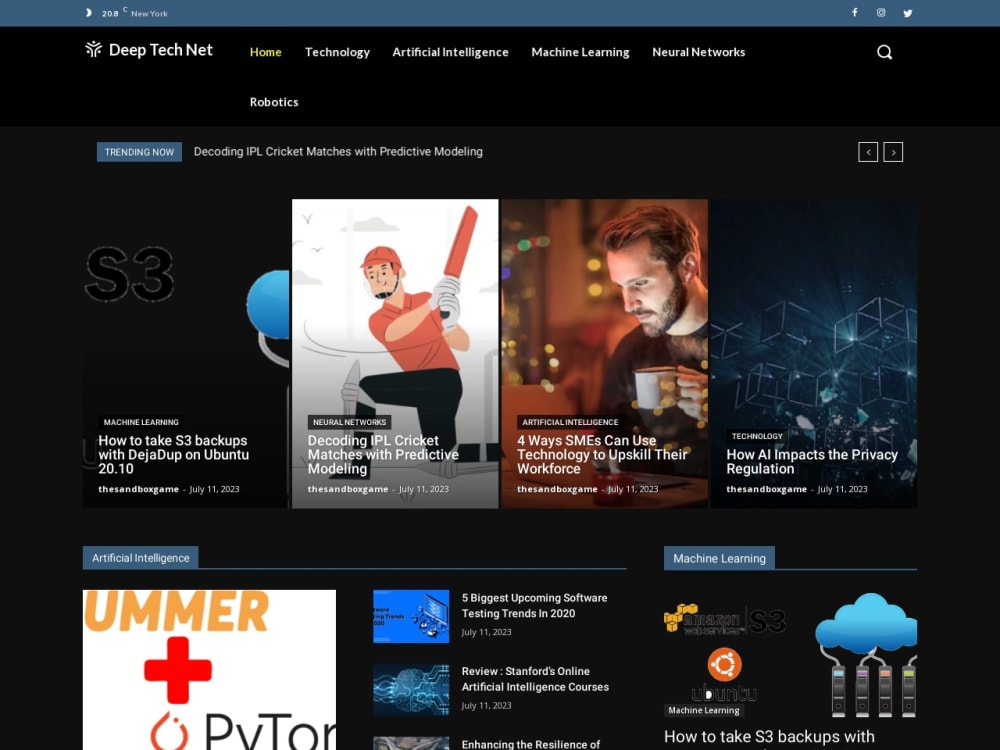
Task: Select the Artificial Intelligence section header tab
Action: coord(140,557)
